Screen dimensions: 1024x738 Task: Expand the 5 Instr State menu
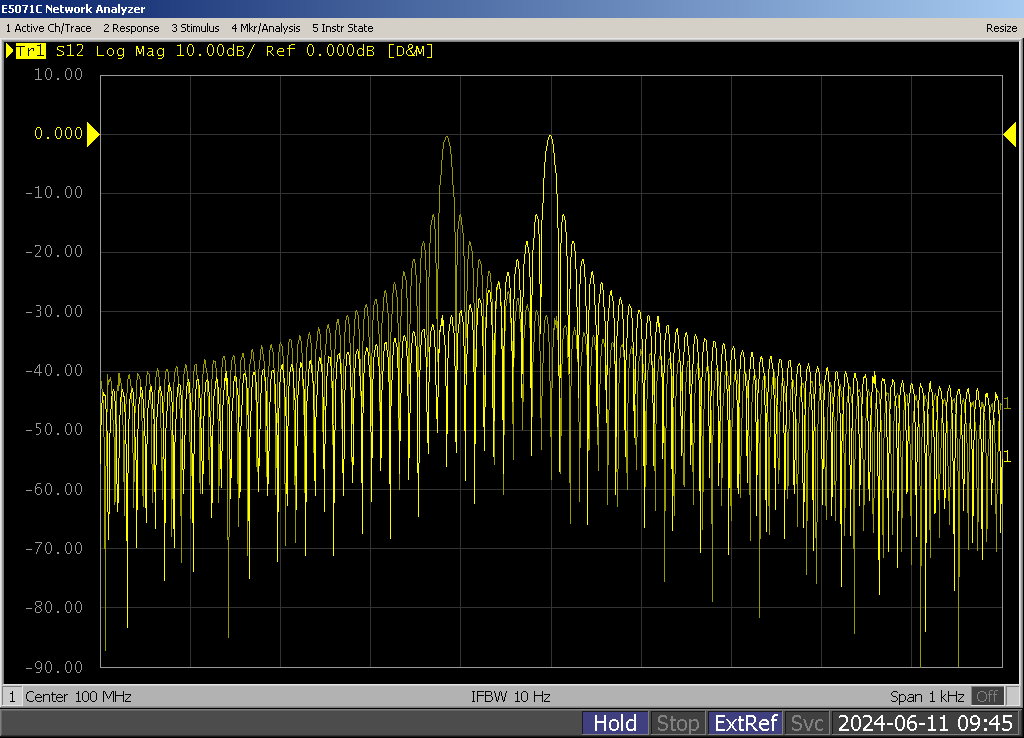tap(342, 28)
